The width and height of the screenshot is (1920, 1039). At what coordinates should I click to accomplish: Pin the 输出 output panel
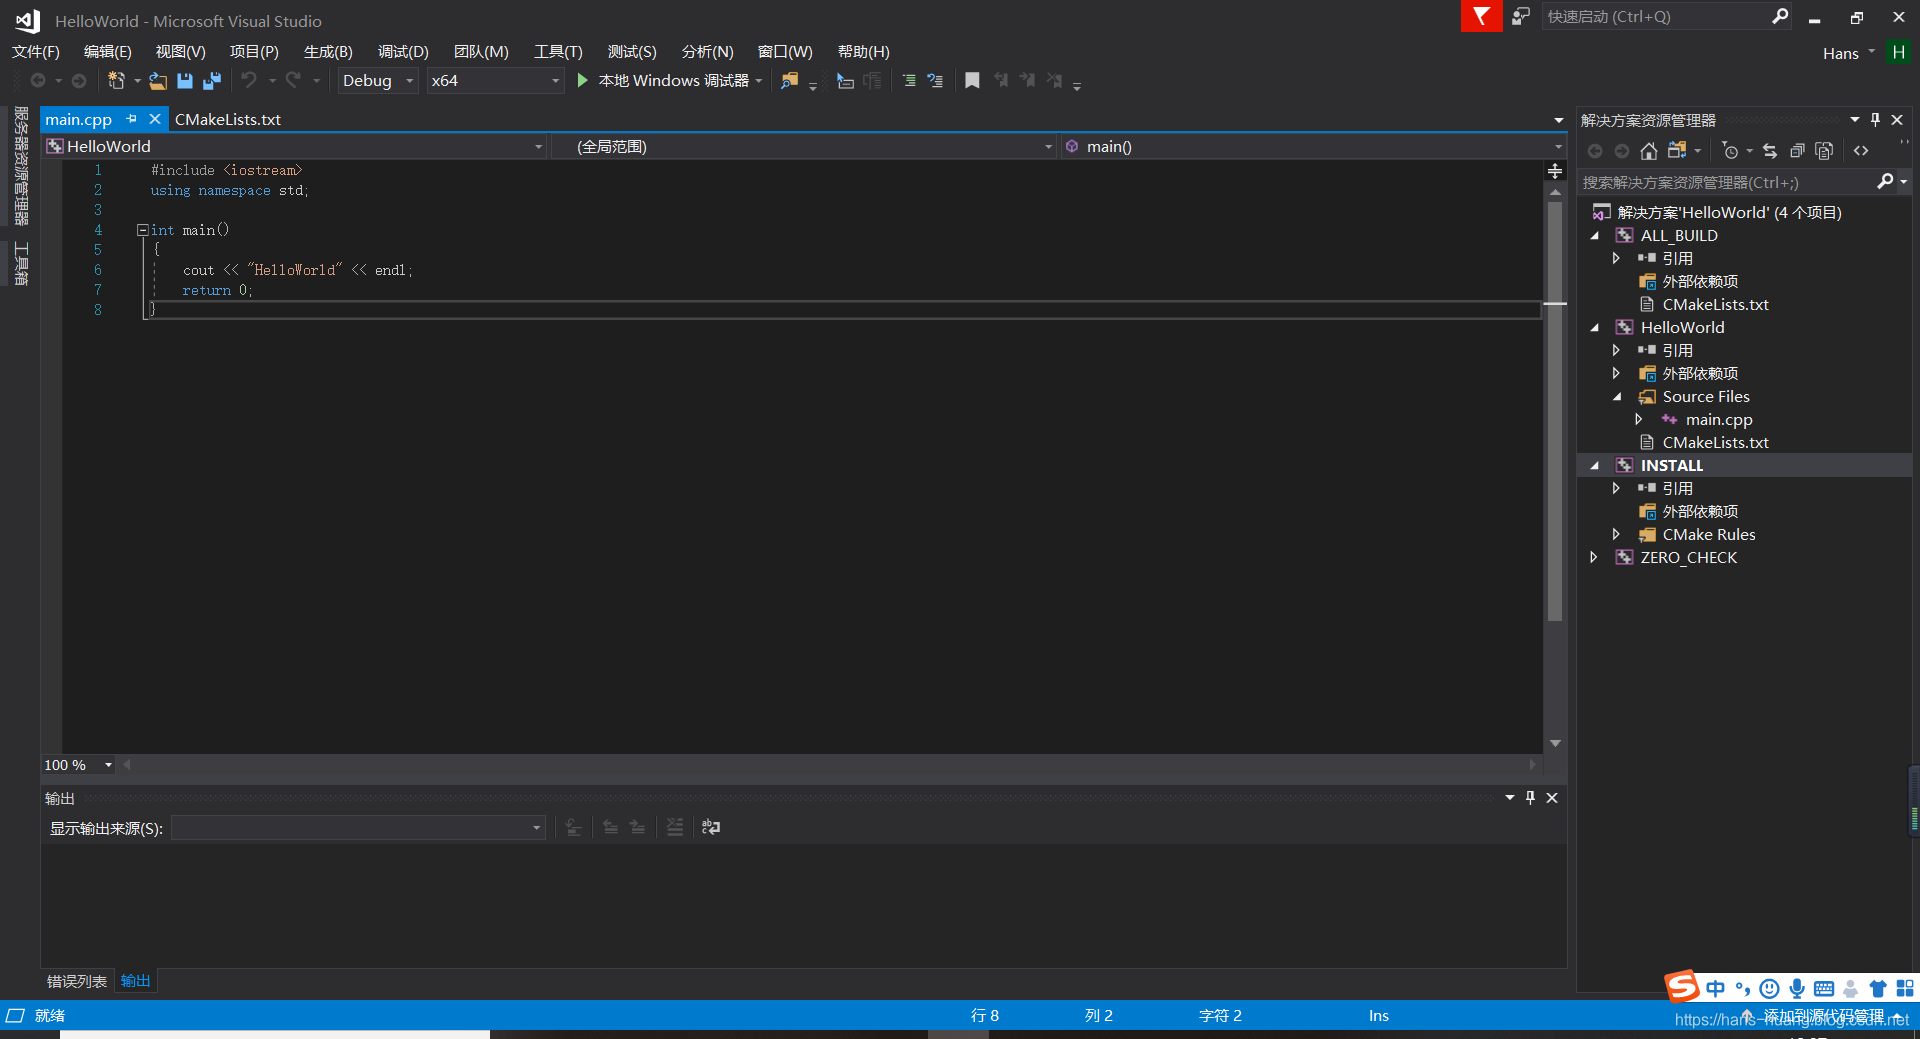(x=1529, y=798)
